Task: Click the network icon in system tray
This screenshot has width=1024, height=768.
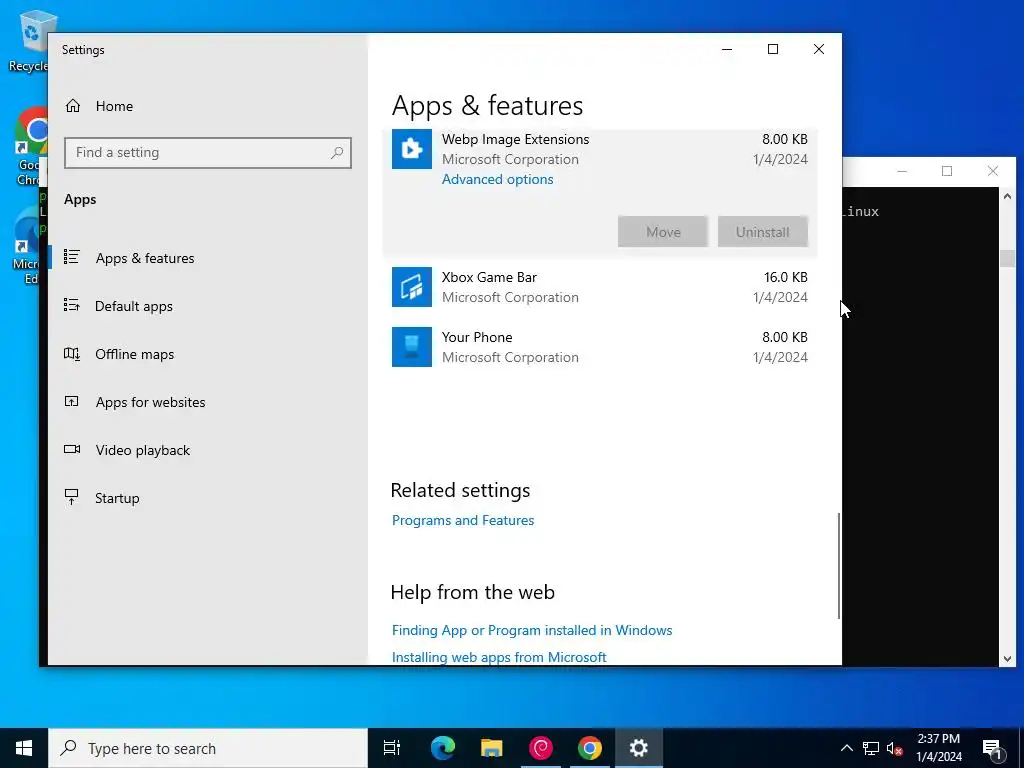Action: [x=871, y=748]
